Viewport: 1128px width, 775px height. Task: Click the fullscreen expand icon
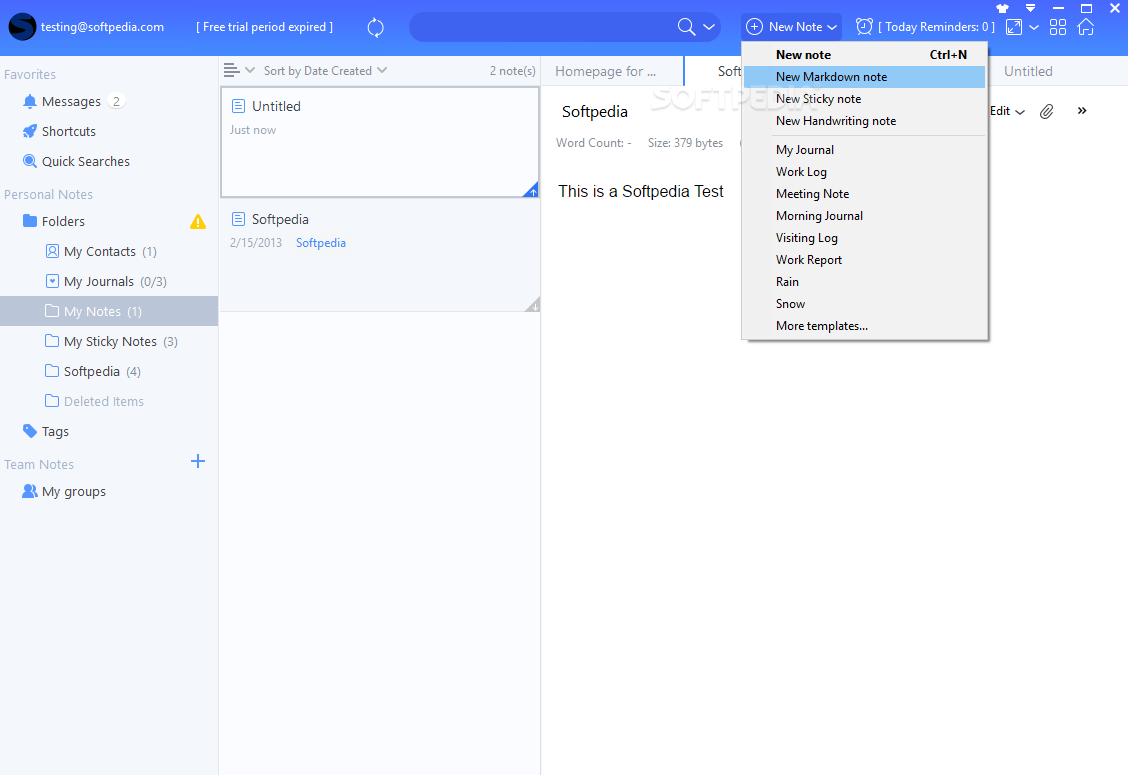pyautogui.click(x=1014, y=27)
